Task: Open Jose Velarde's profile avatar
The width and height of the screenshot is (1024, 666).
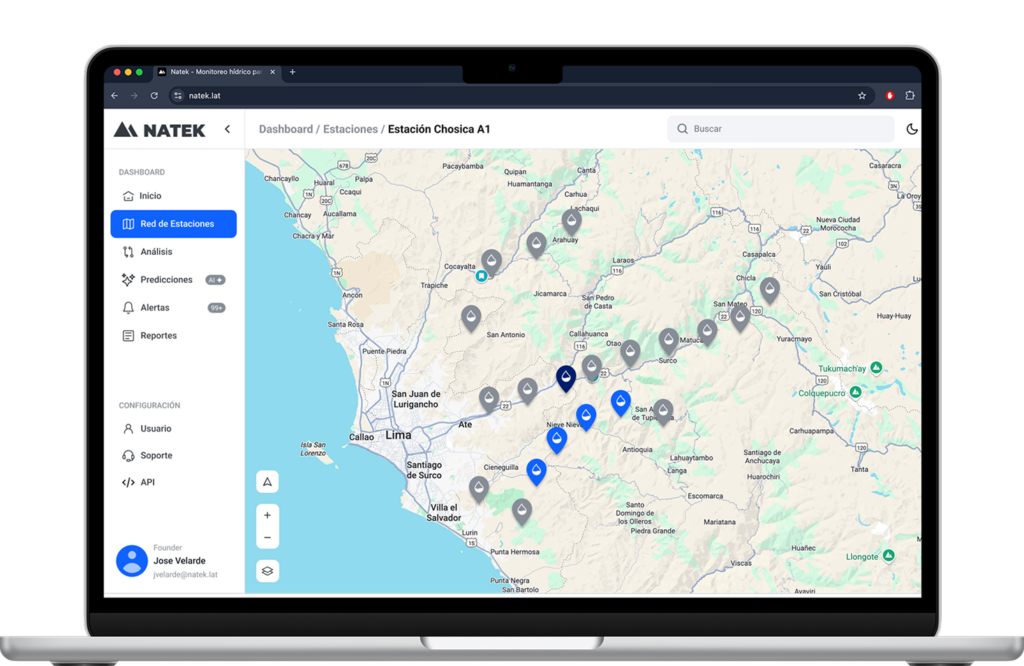Action: click(132, 561)
